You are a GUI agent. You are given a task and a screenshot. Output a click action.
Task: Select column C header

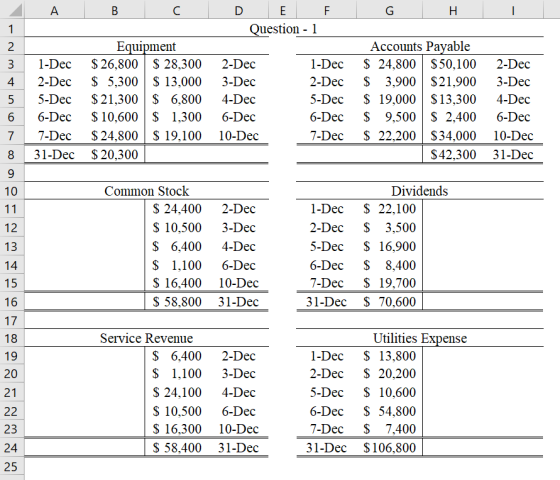[x=176, y=10]
